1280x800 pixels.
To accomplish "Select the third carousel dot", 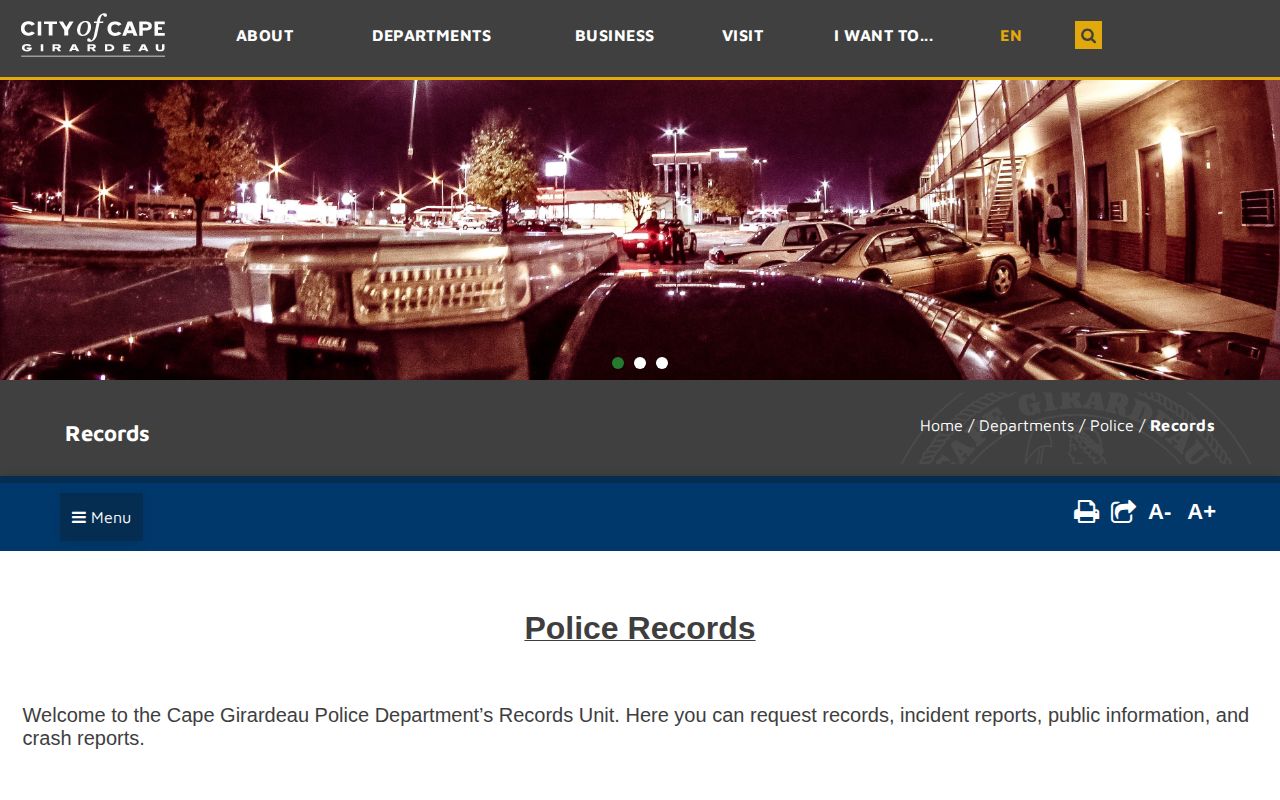I will [662, 363].
